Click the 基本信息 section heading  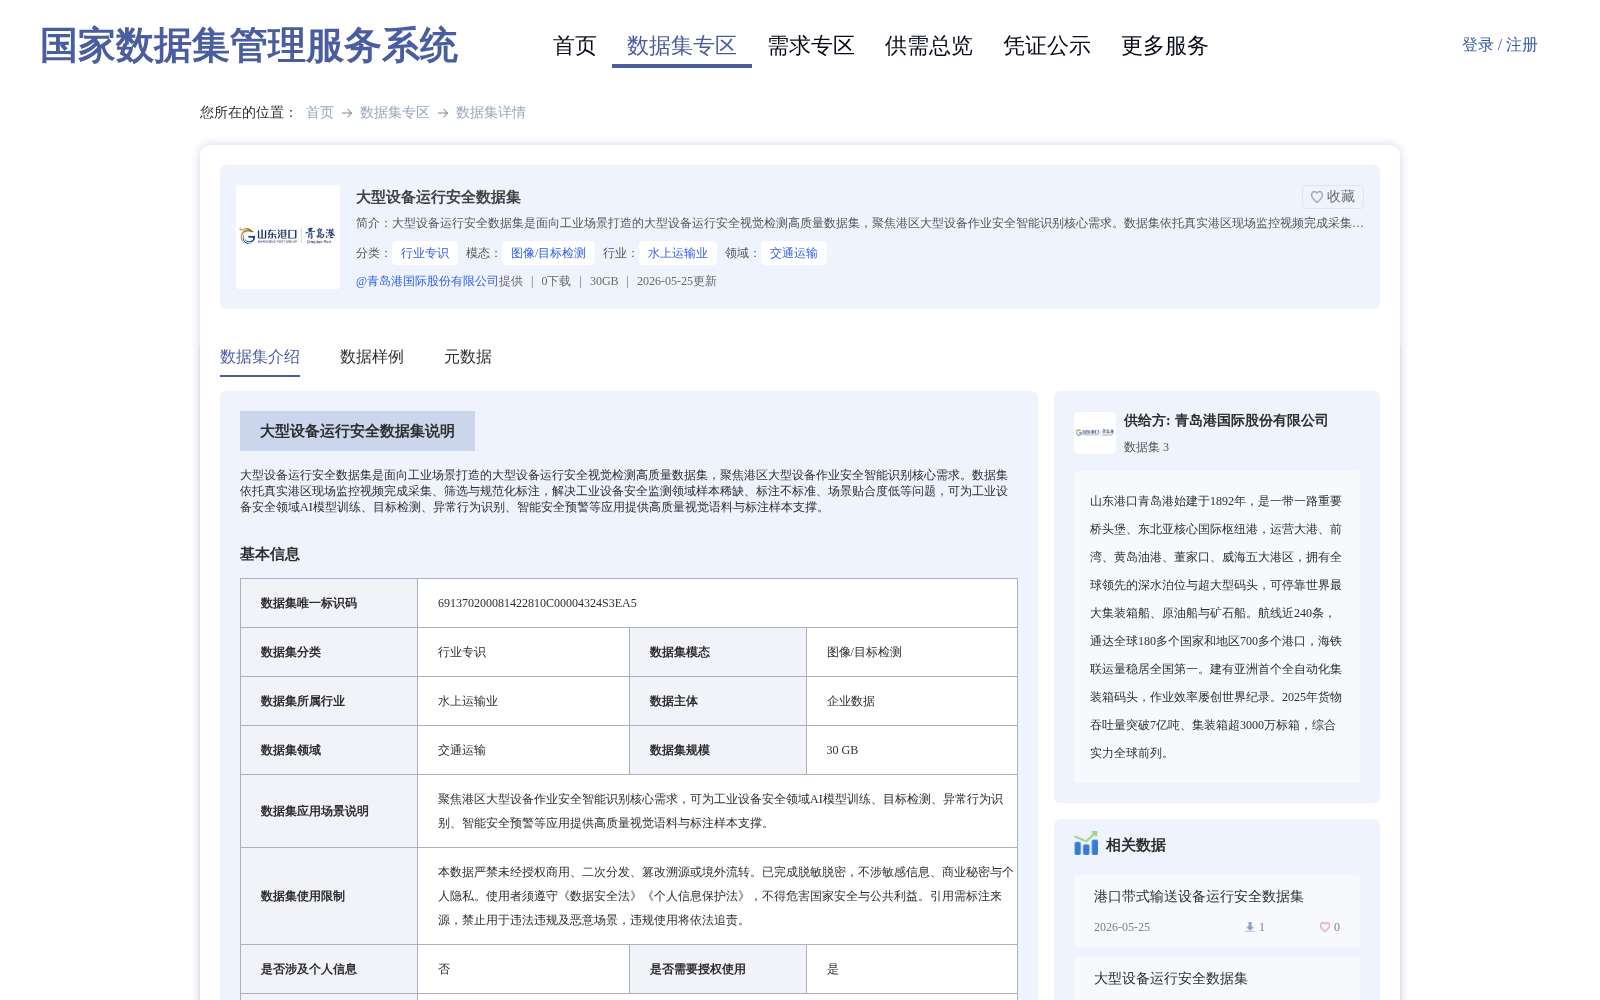[270, 554]
